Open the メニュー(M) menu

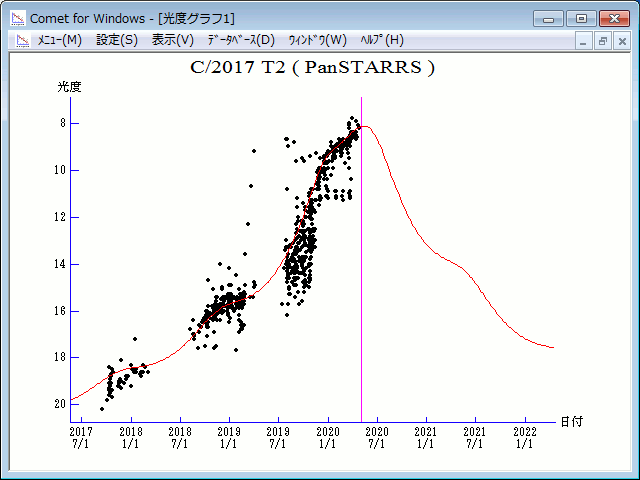point(60,40)
